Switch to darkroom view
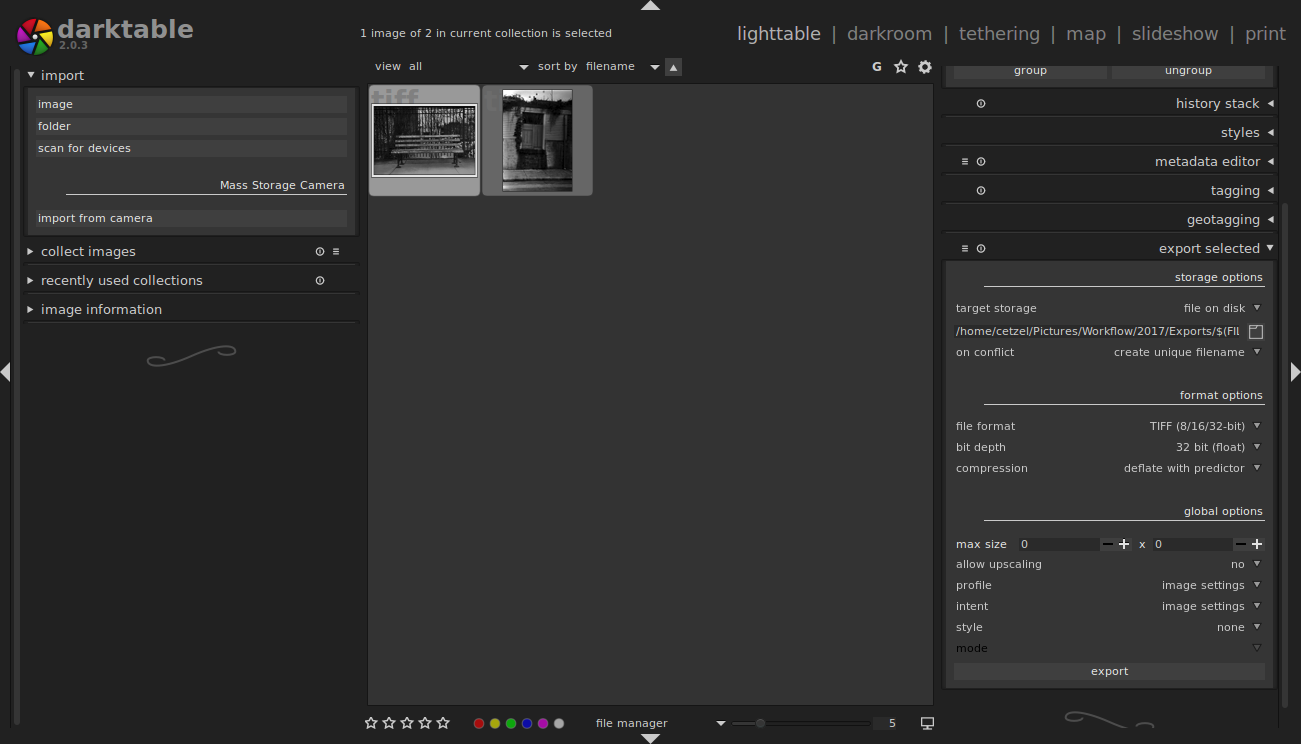Image resolution: width=1301 pixels, height=744 pixels. (889, 34)
